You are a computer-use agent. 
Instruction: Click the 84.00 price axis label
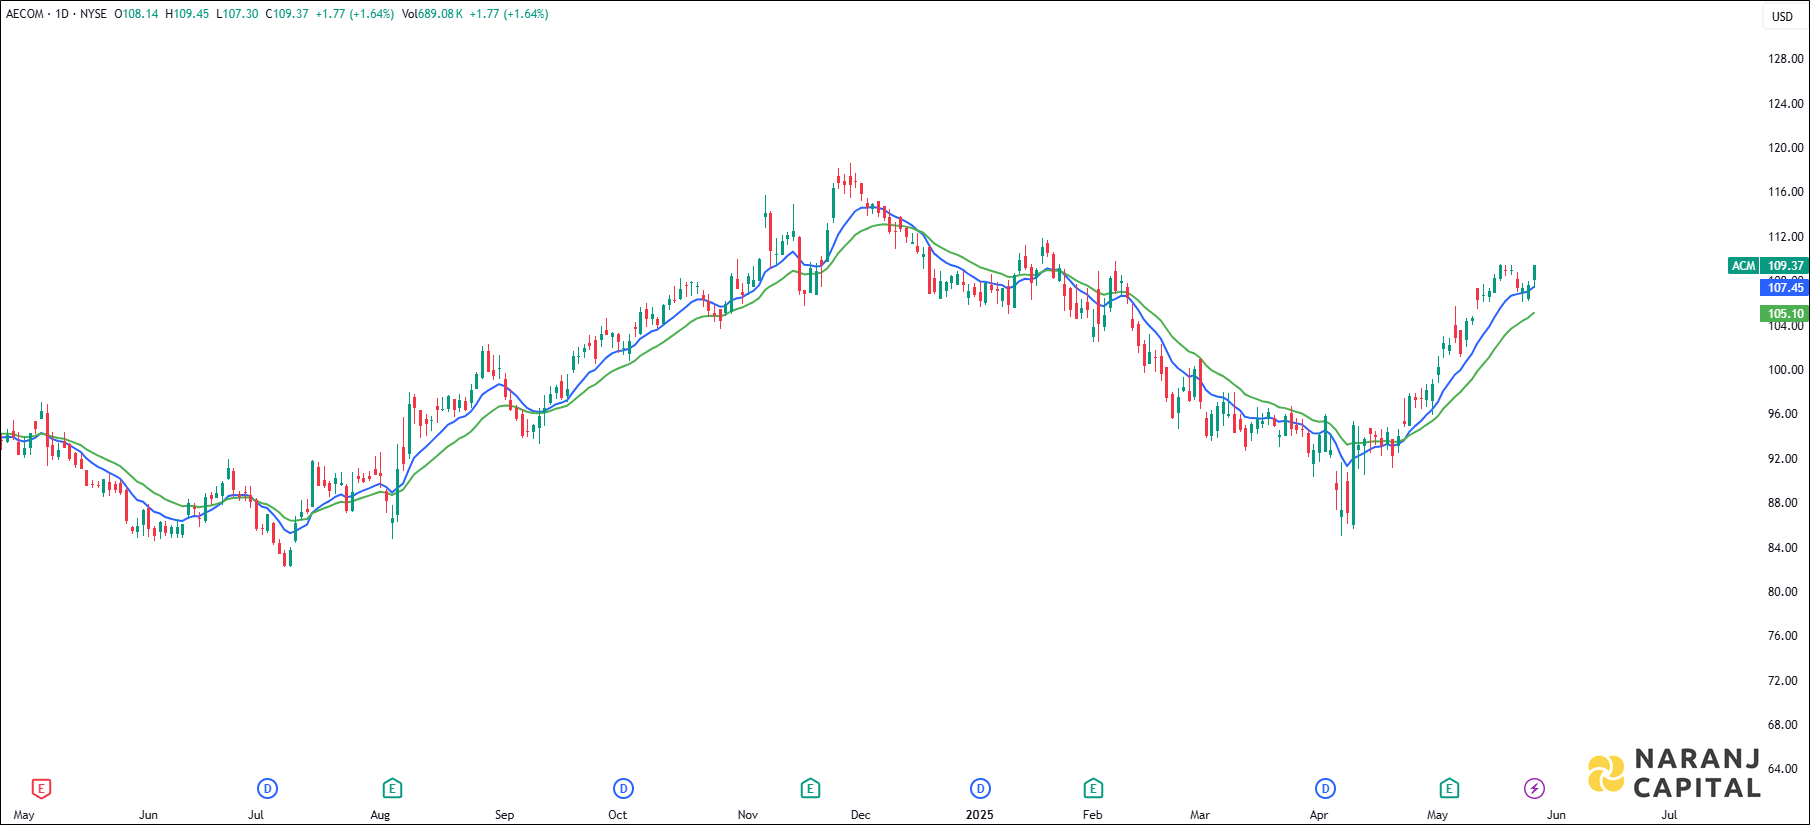[1785, 548]
